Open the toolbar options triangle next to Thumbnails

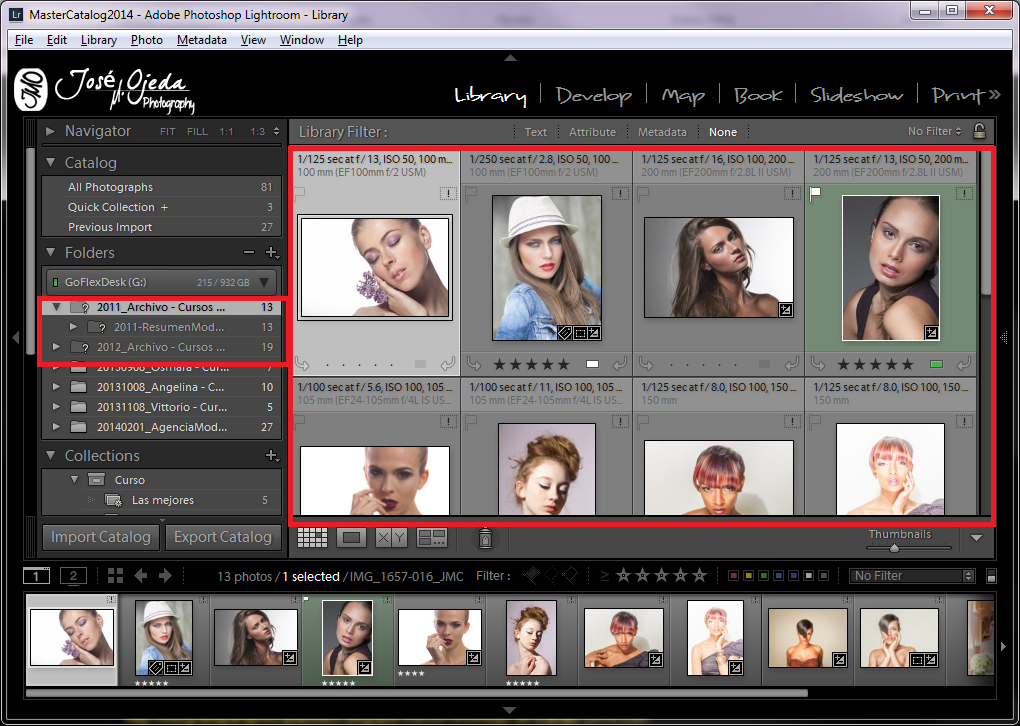point(976,538)
